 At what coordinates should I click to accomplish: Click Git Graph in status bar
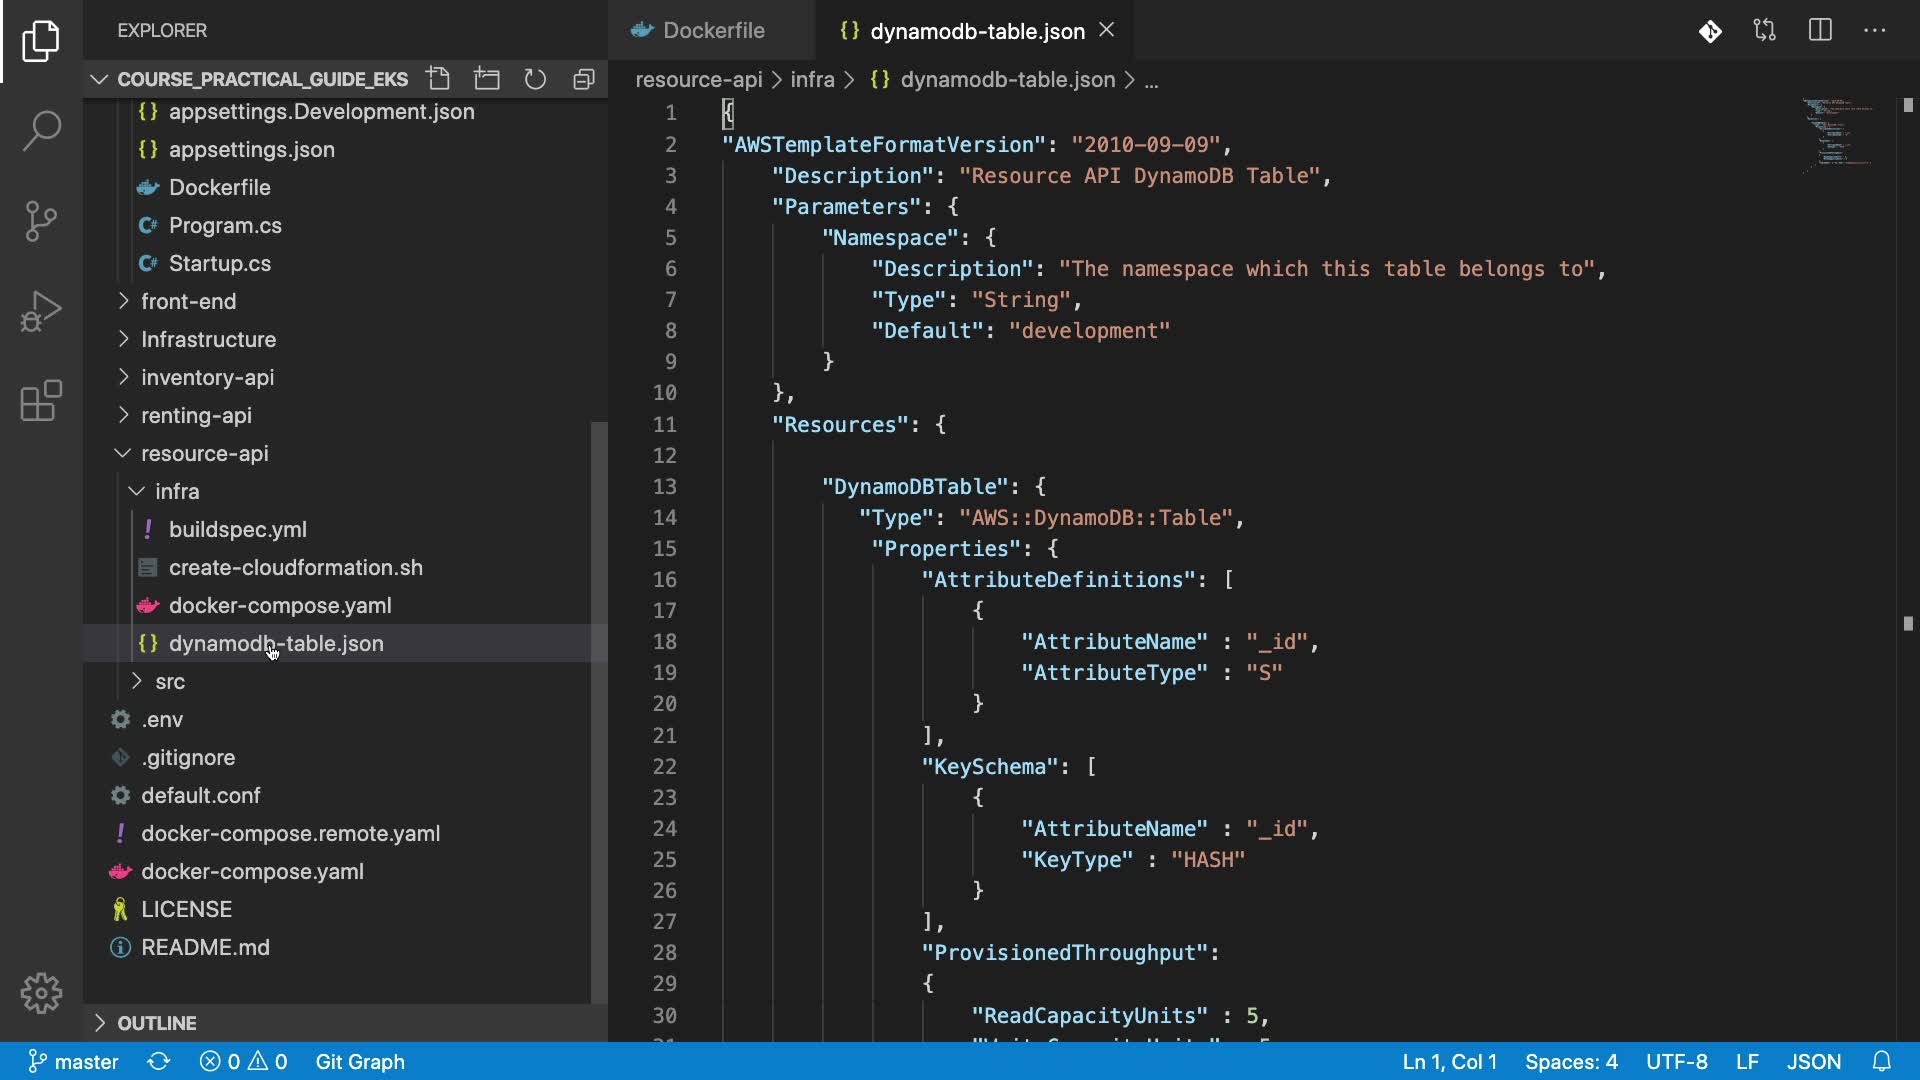pos(360,1061)
